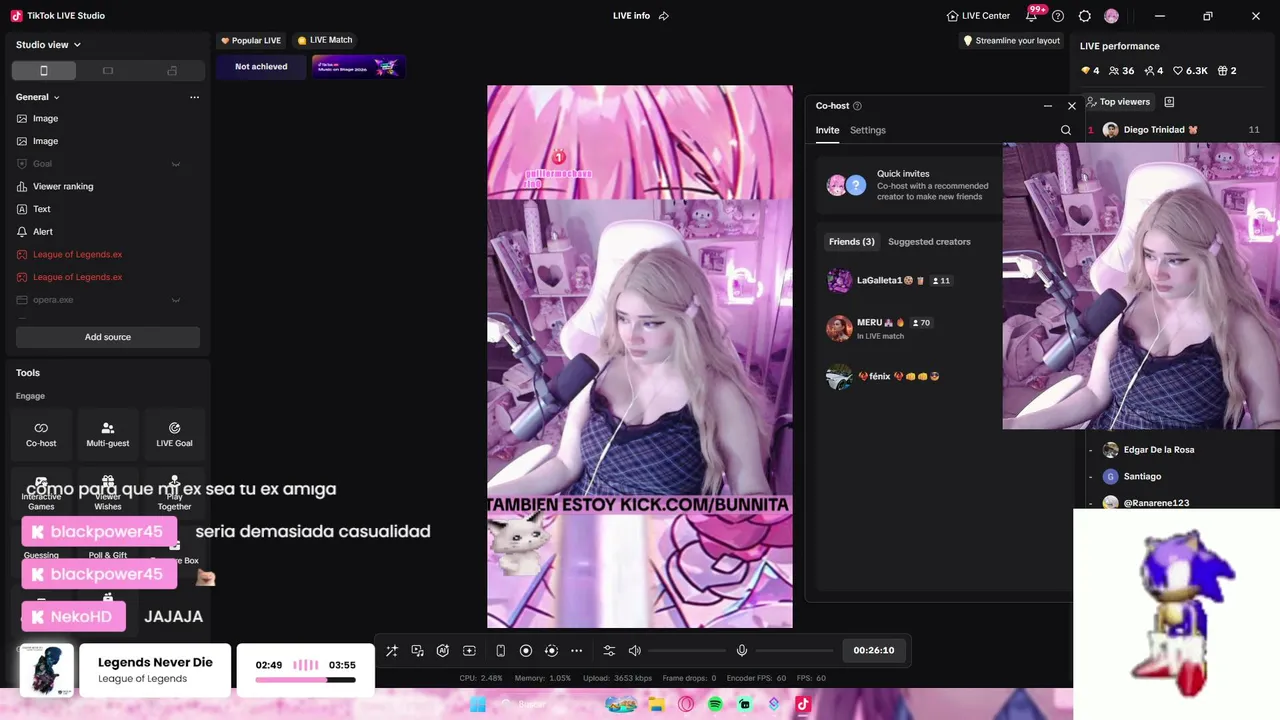
Task: Open the audio mixer settings icon
Action: (609, 651)
